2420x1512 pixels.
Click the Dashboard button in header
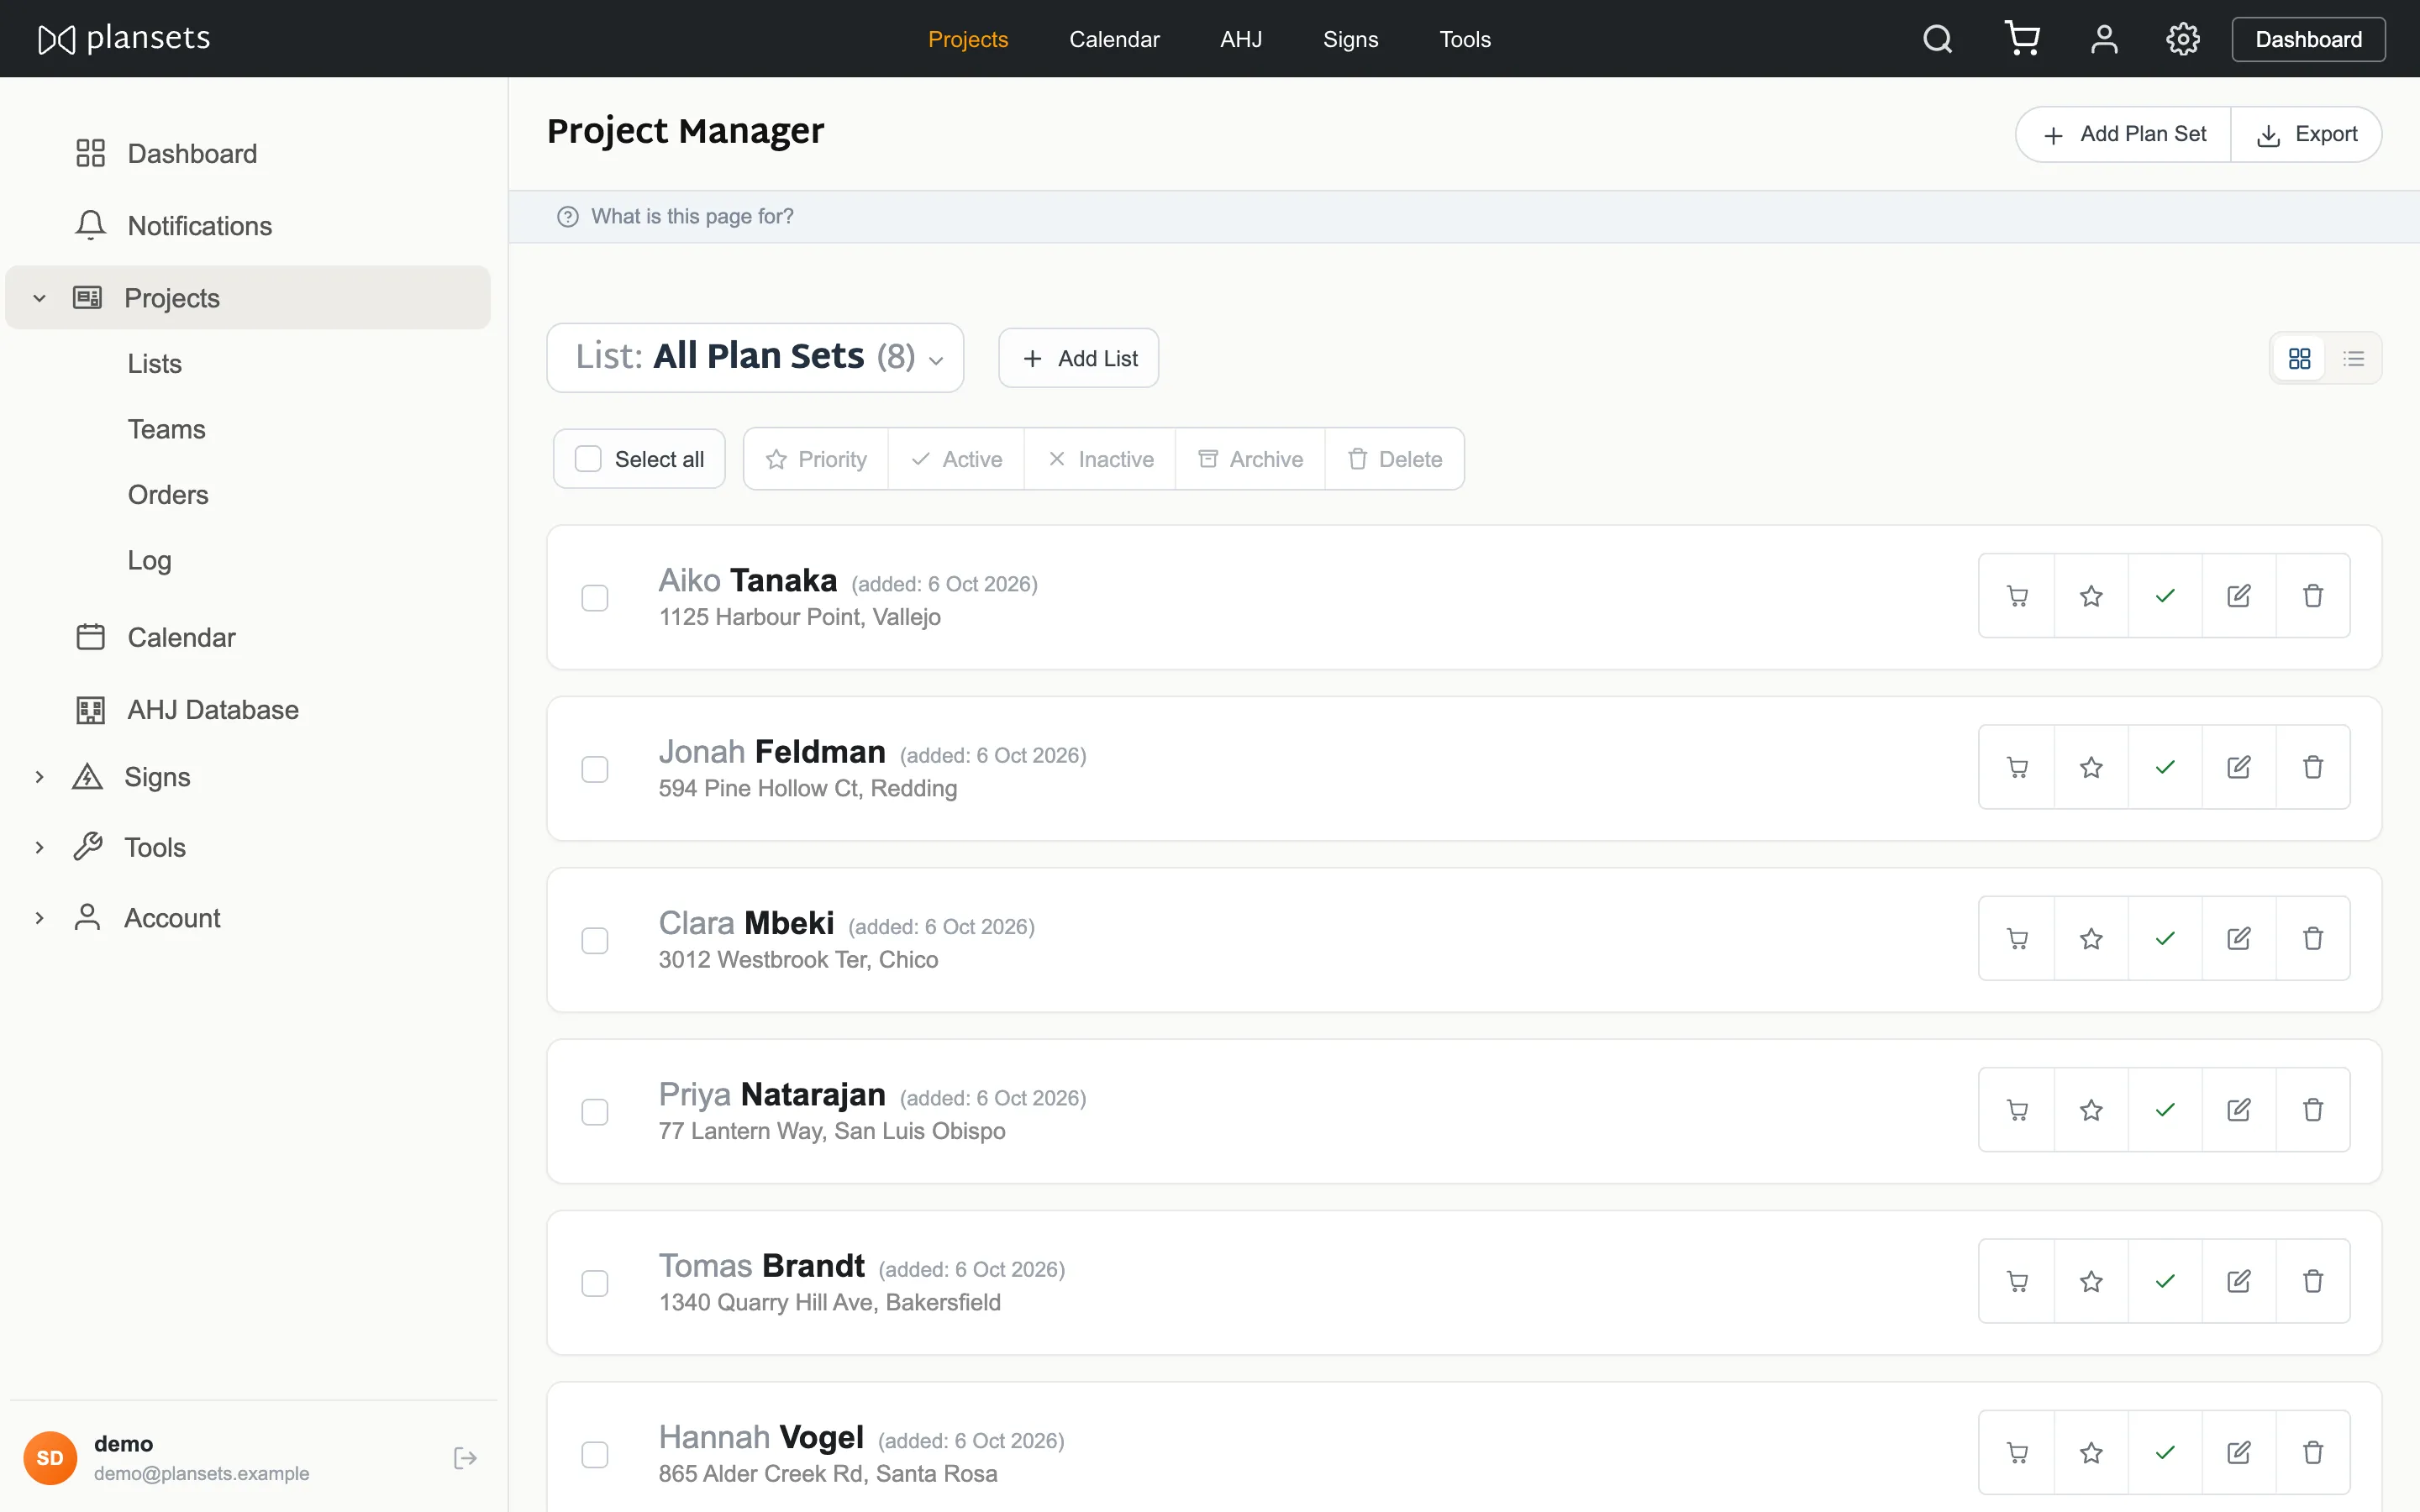[x=2308, y=39]
